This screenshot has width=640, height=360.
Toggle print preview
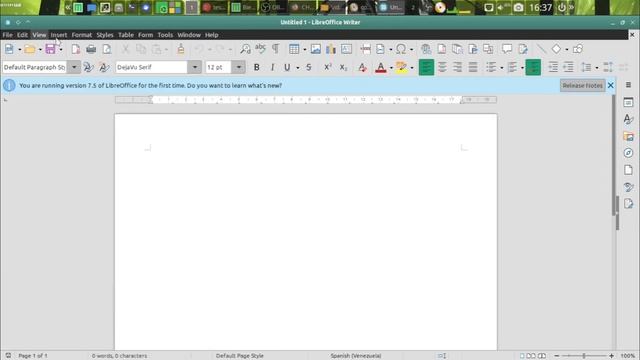coord(107,49)
